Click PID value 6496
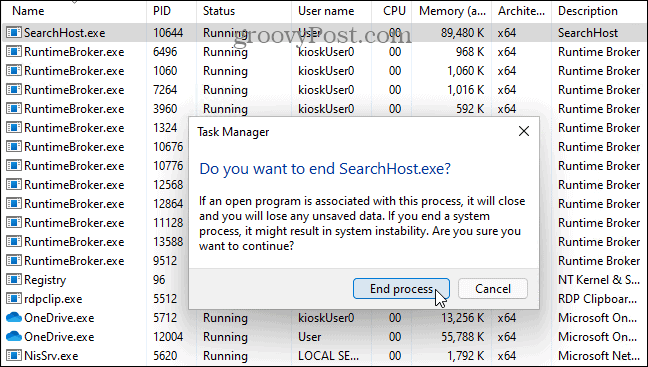The height and width of the screenshot is (367, 648). (x=165, y=52)
